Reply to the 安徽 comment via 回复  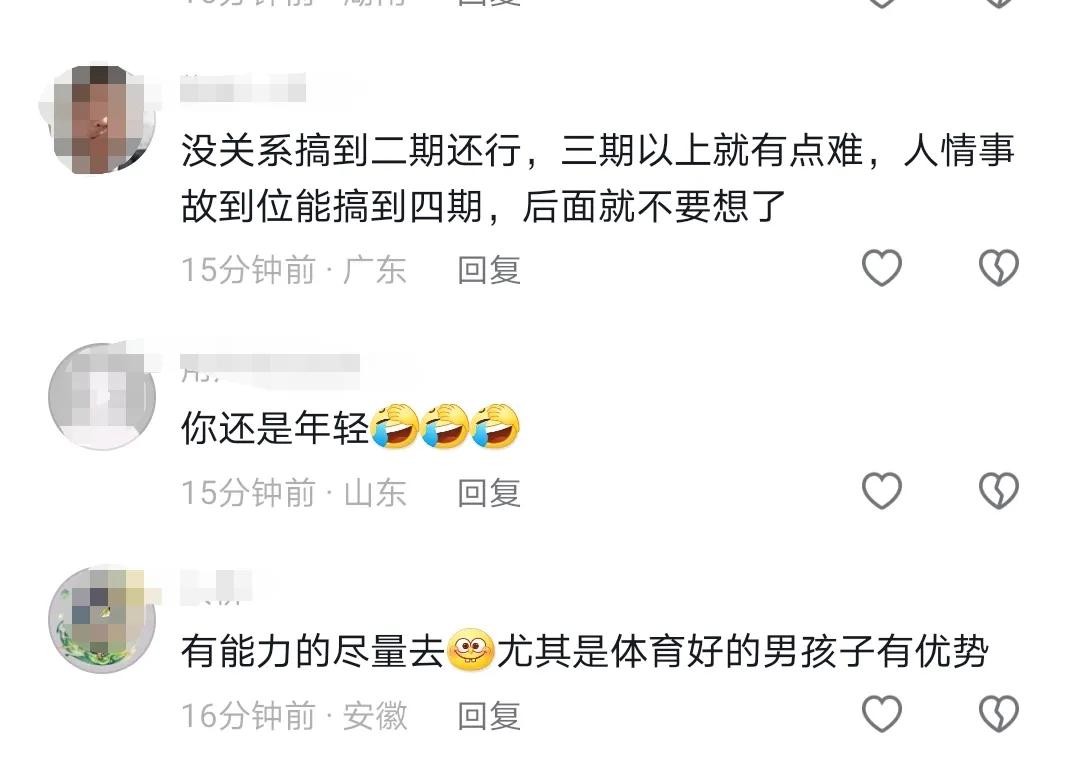pyautogui.click(x=489, y=716)
